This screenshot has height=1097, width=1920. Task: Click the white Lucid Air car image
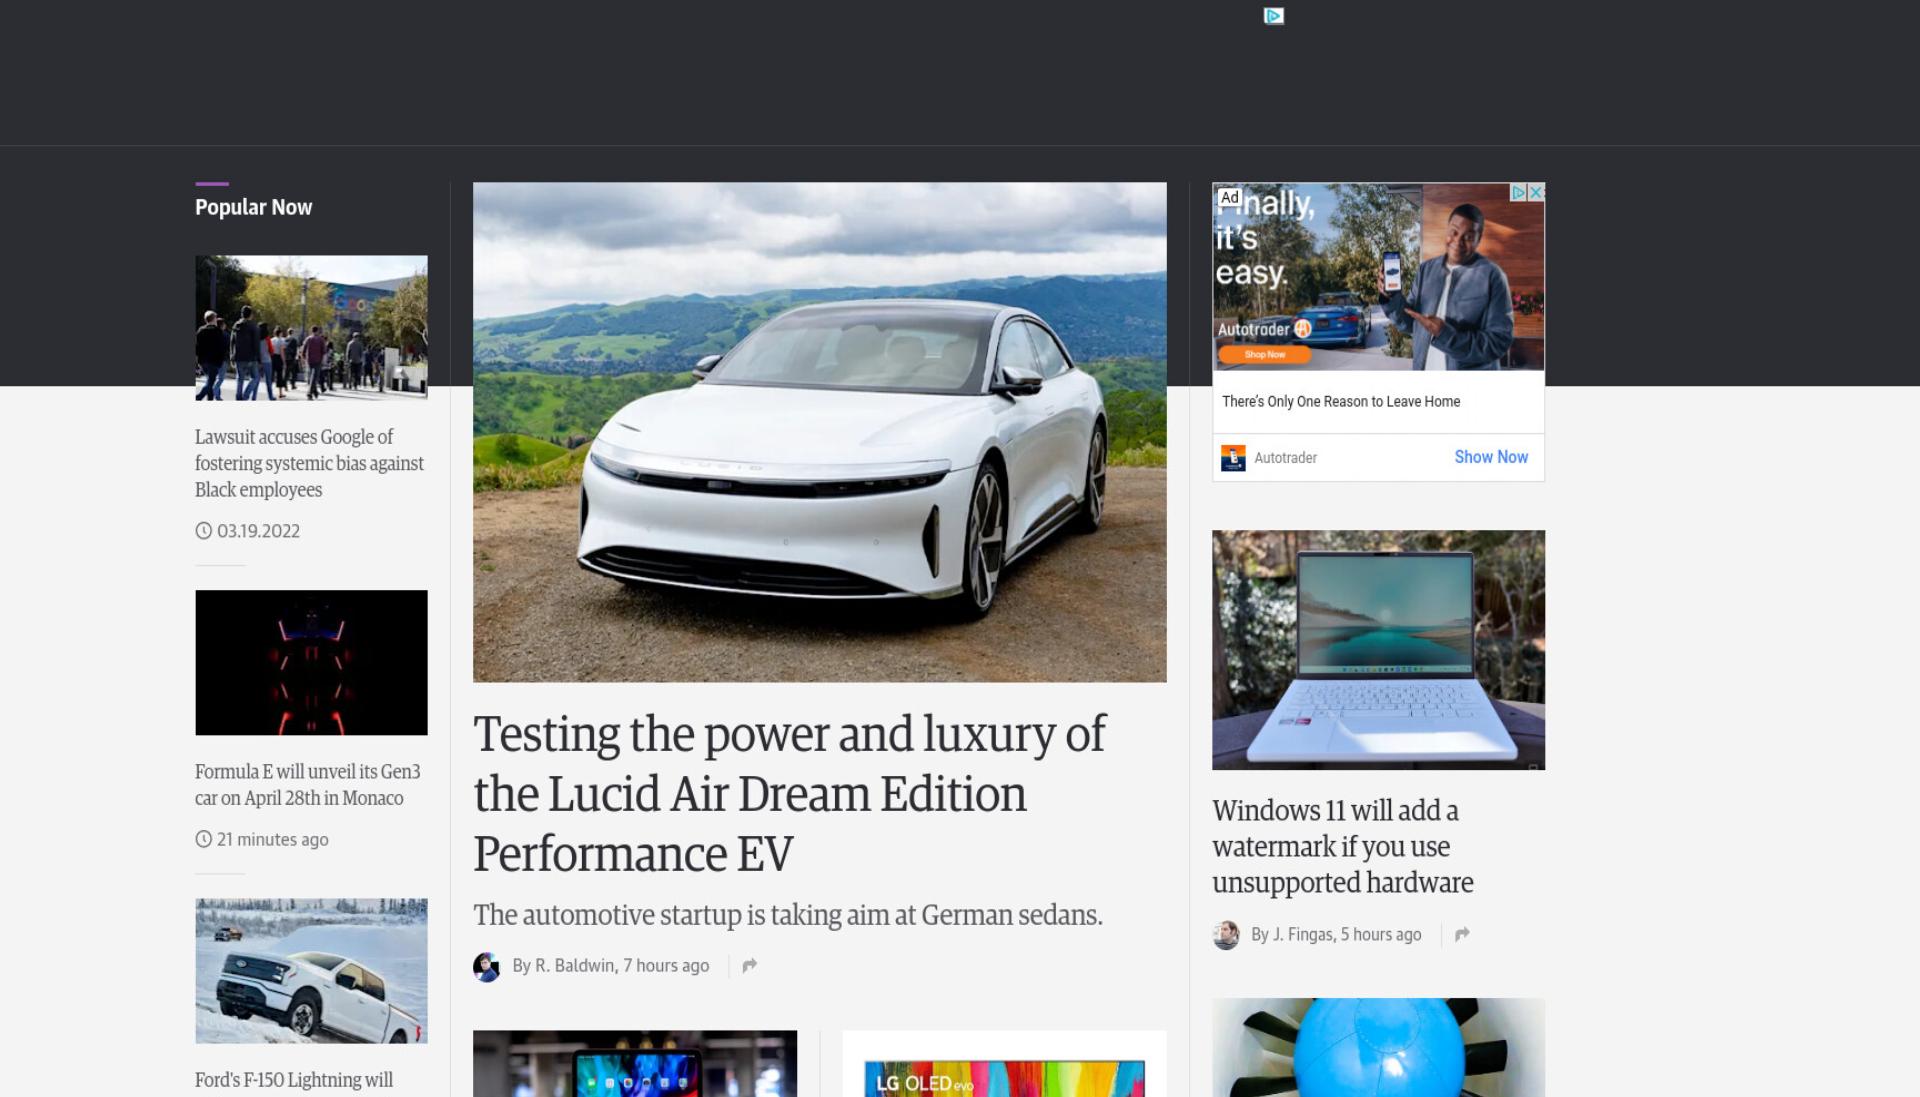819,432
